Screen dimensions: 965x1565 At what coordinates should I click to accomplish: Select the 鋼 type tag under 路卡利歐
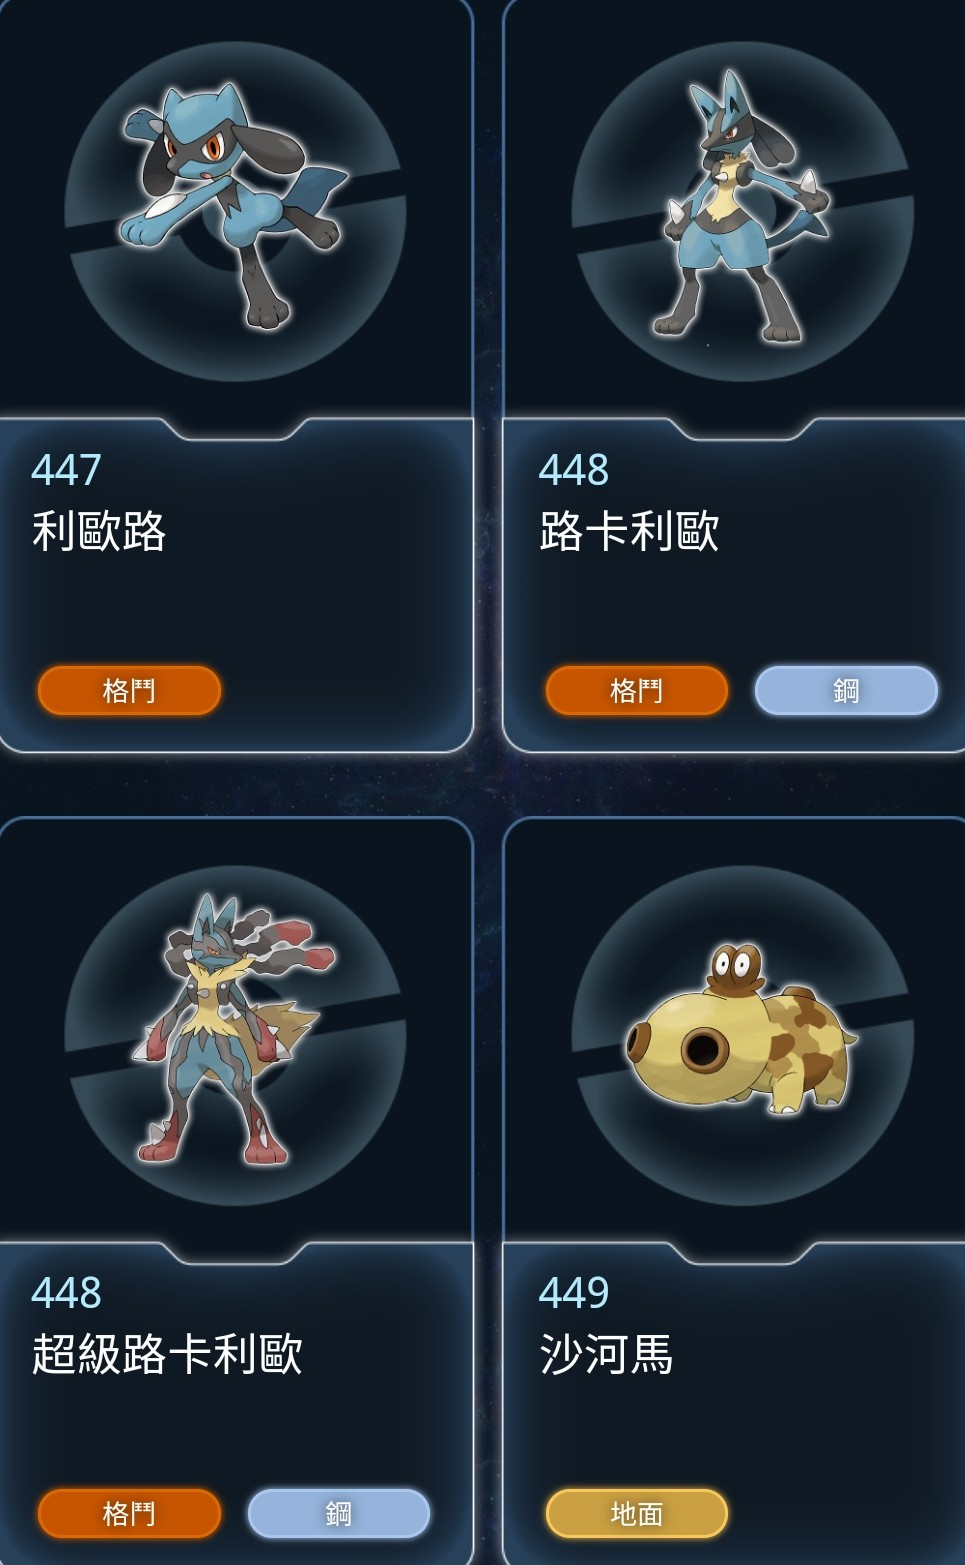846,690
